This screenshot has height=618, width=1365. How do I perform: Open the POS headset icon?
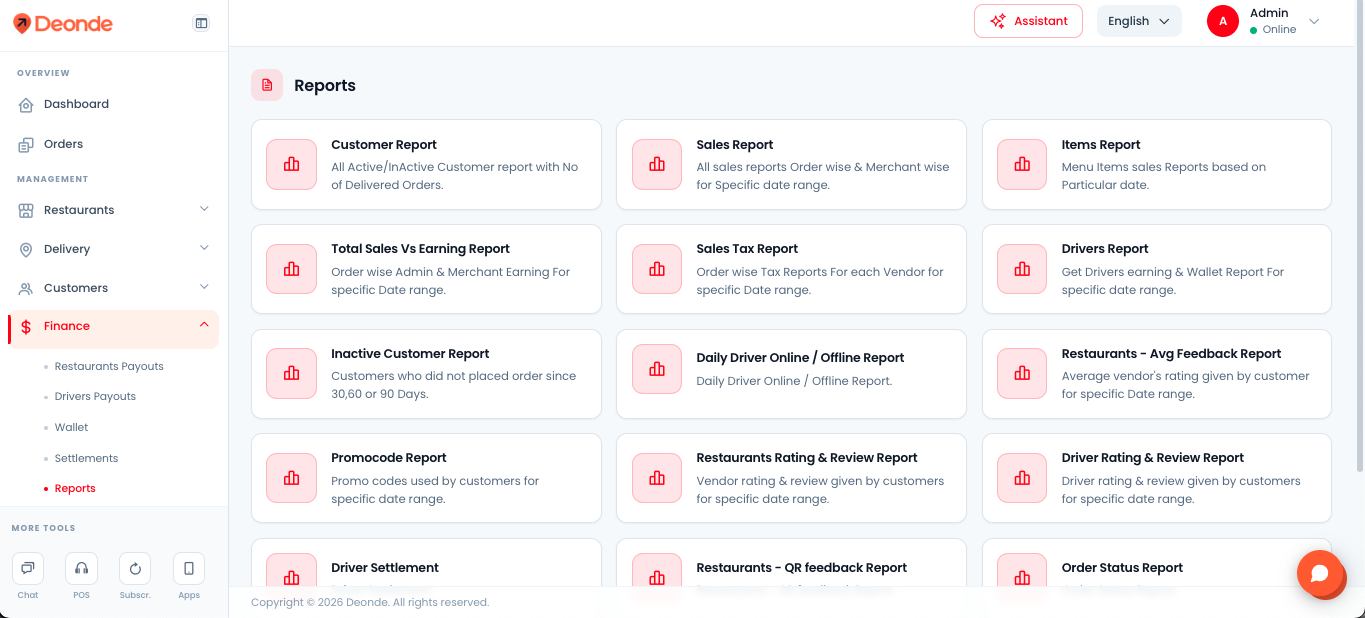click(x=82, y=569)
